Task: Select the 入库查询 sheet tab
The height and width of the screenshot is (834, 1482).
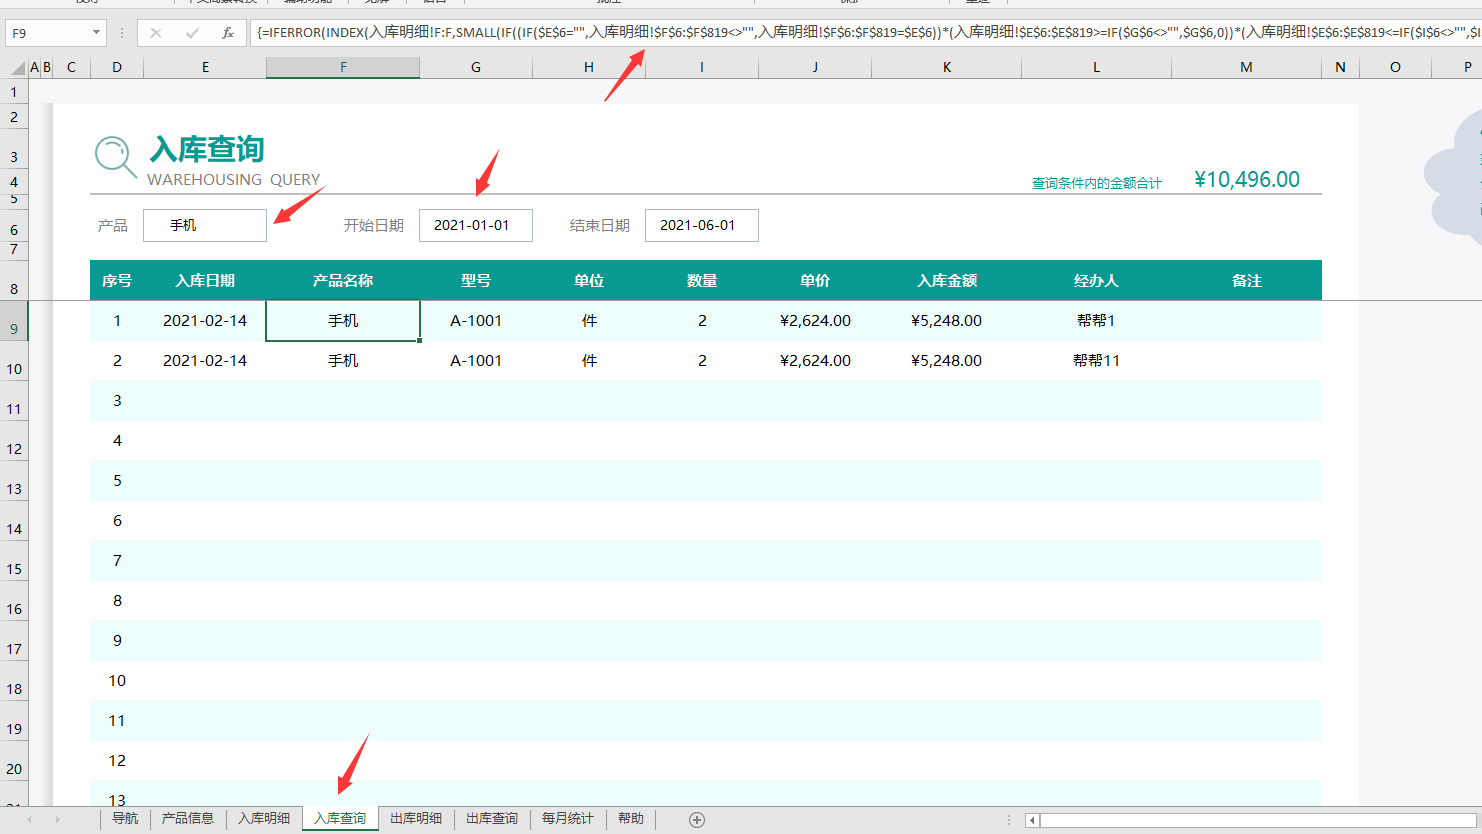Action: coord(340,819)
